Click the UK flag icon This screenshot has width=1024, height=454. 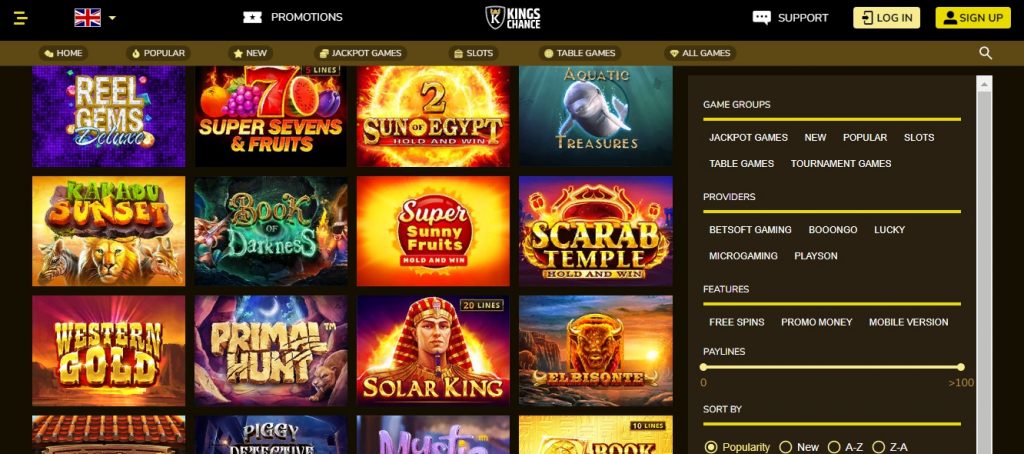(88, 18)
